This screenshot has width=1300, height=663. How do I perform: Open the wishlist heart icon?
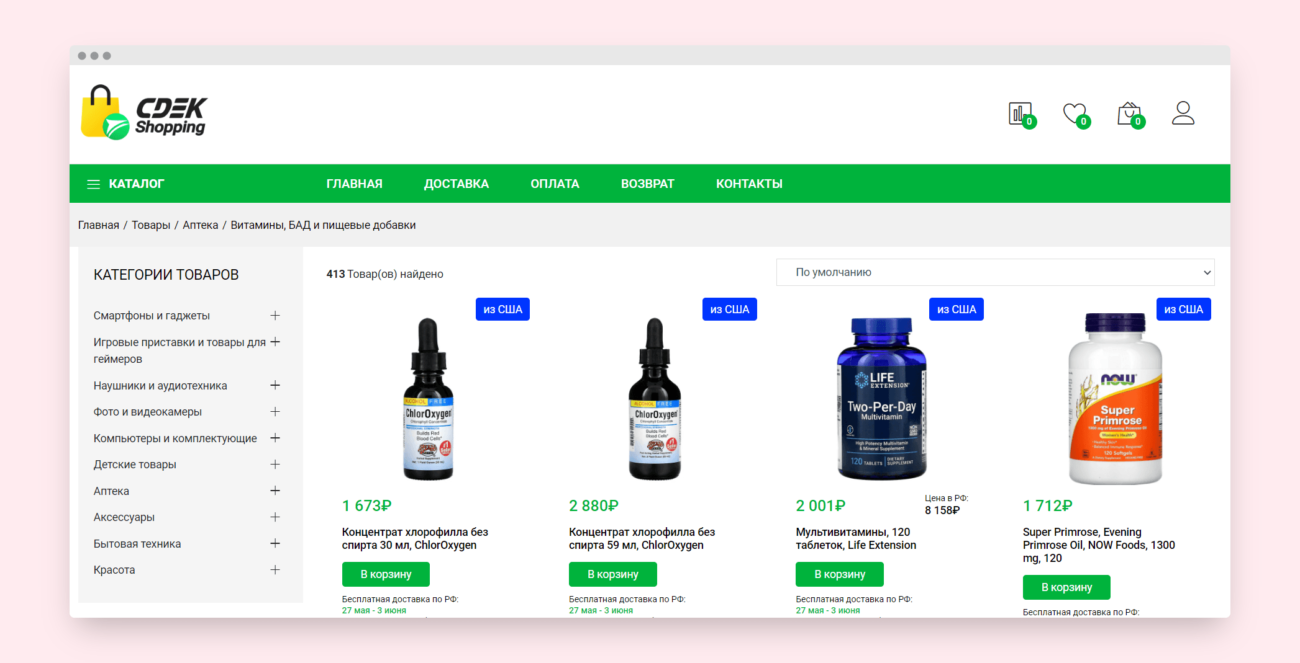pyautogui.click(x=1075, y=113)
